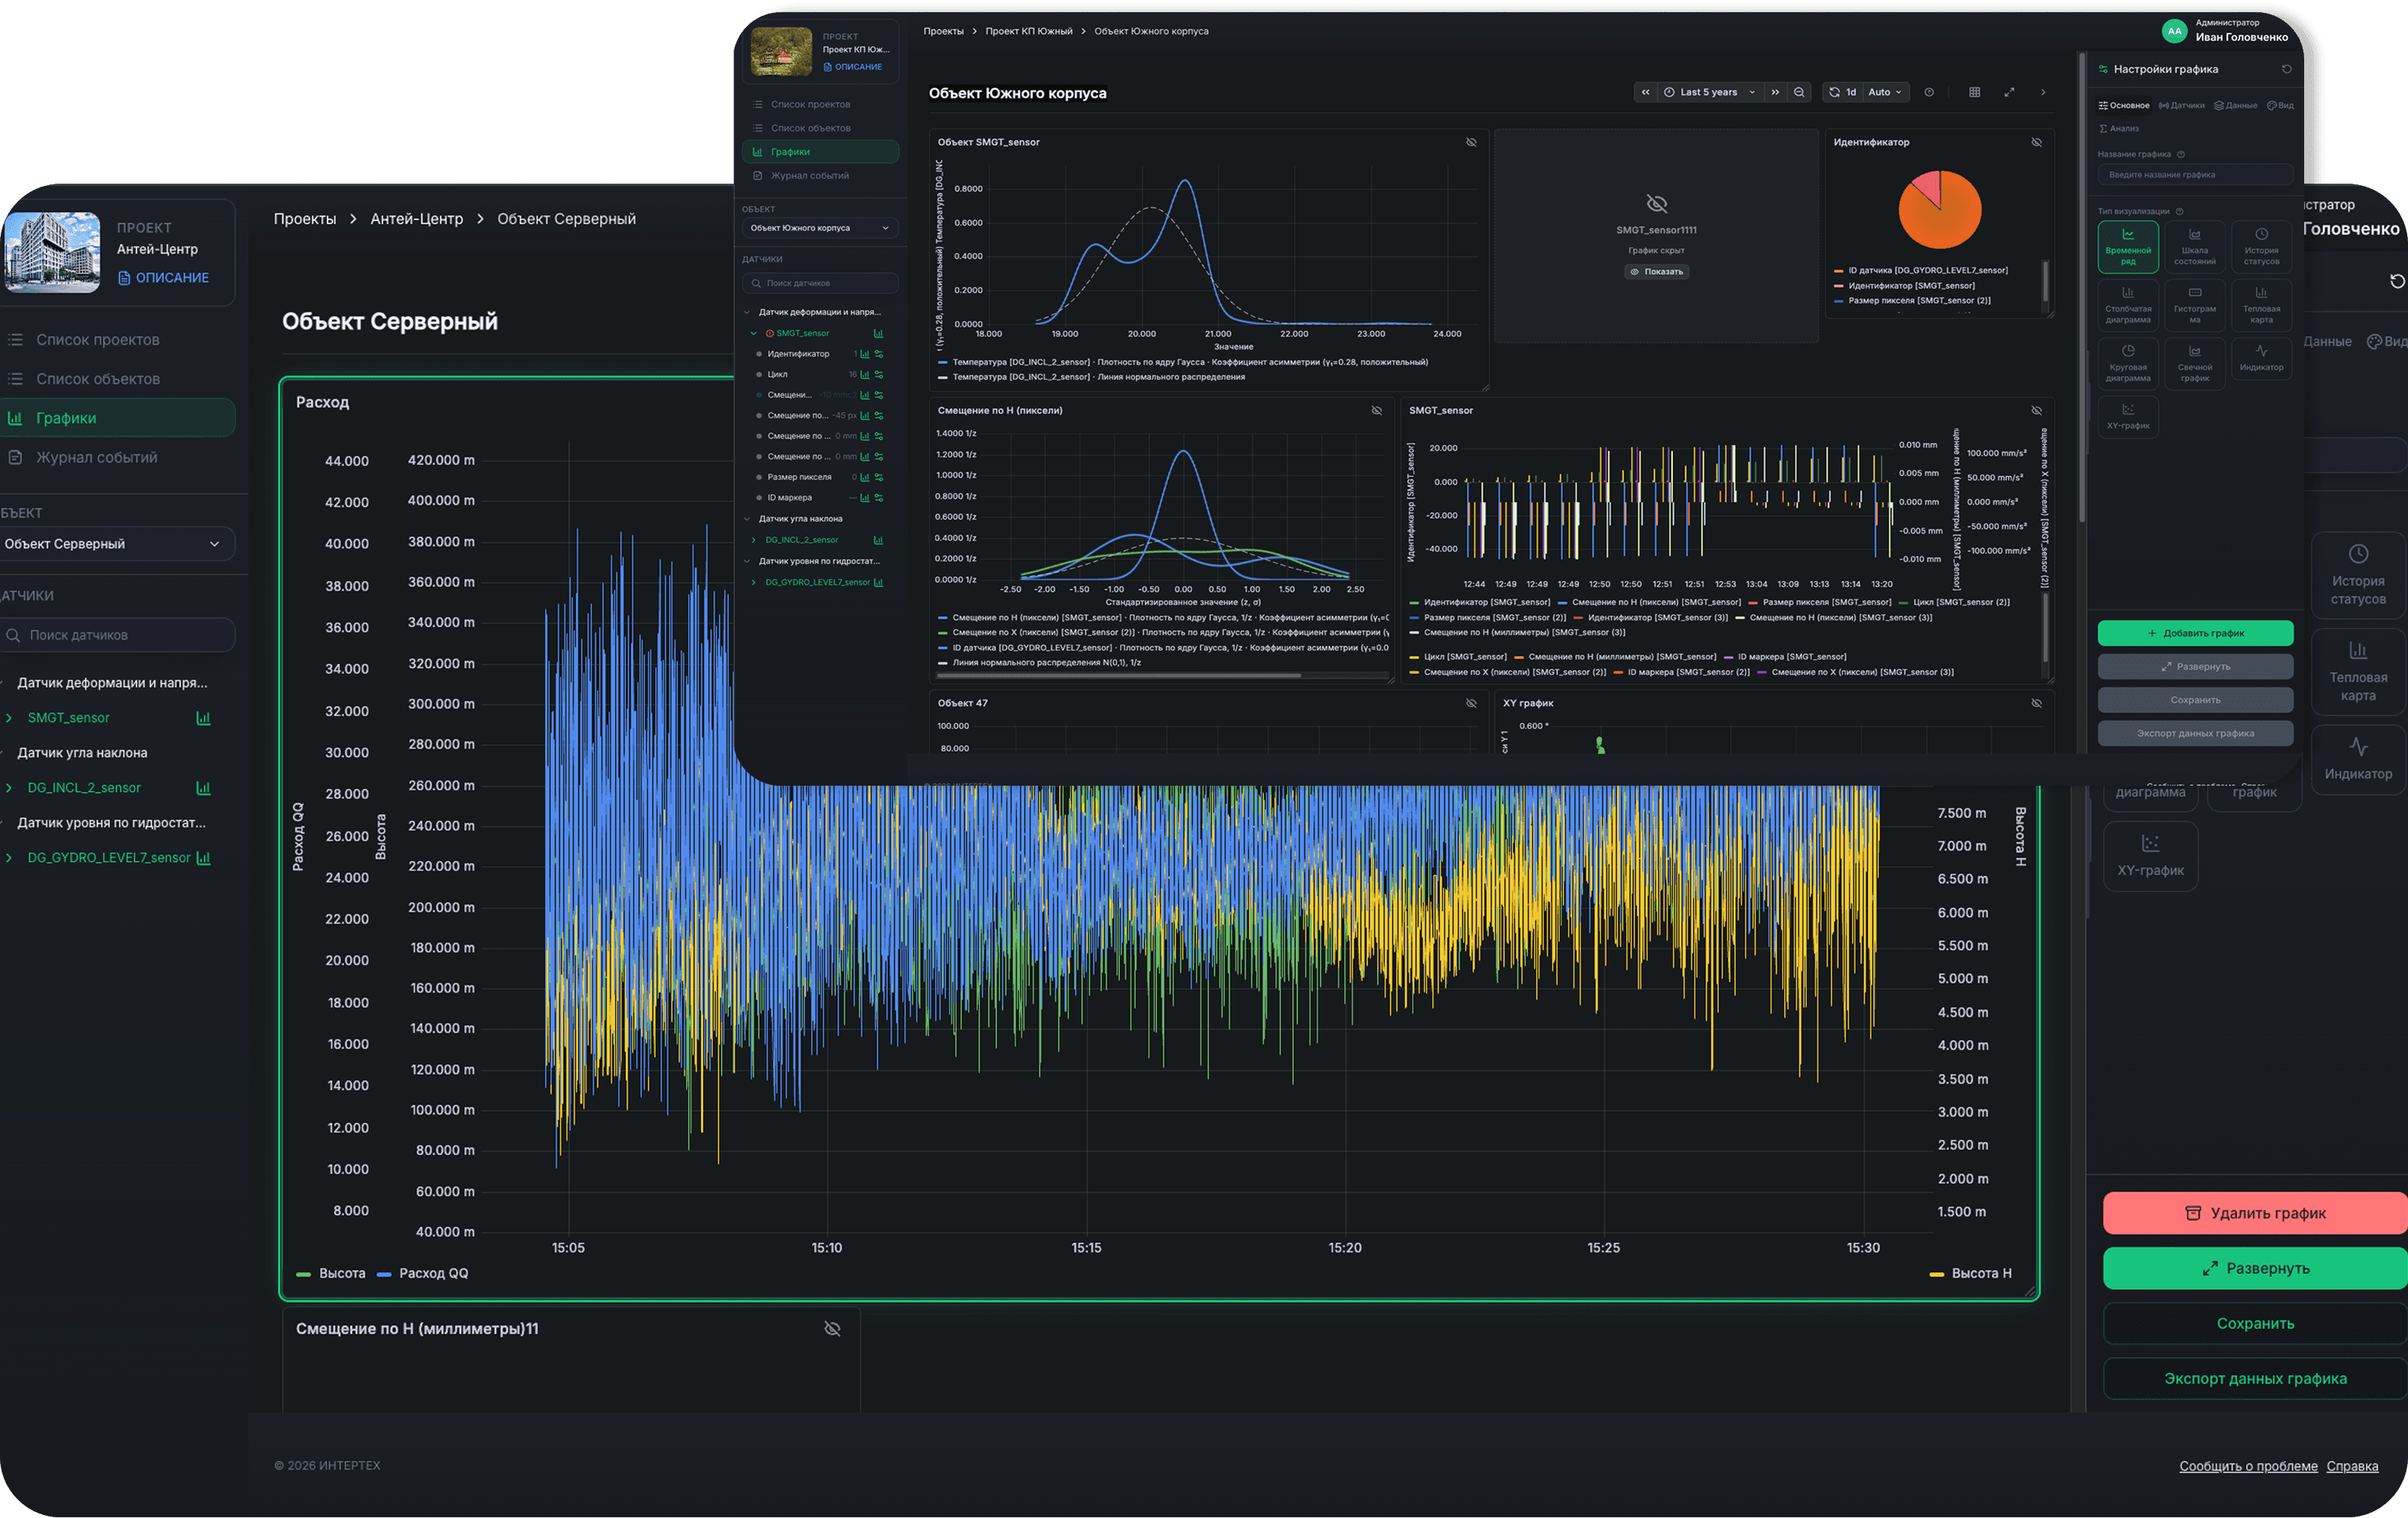Open the Auto refresh interval dropdown
Screen dimensions: 2408x1518
tap(1886, 92)
